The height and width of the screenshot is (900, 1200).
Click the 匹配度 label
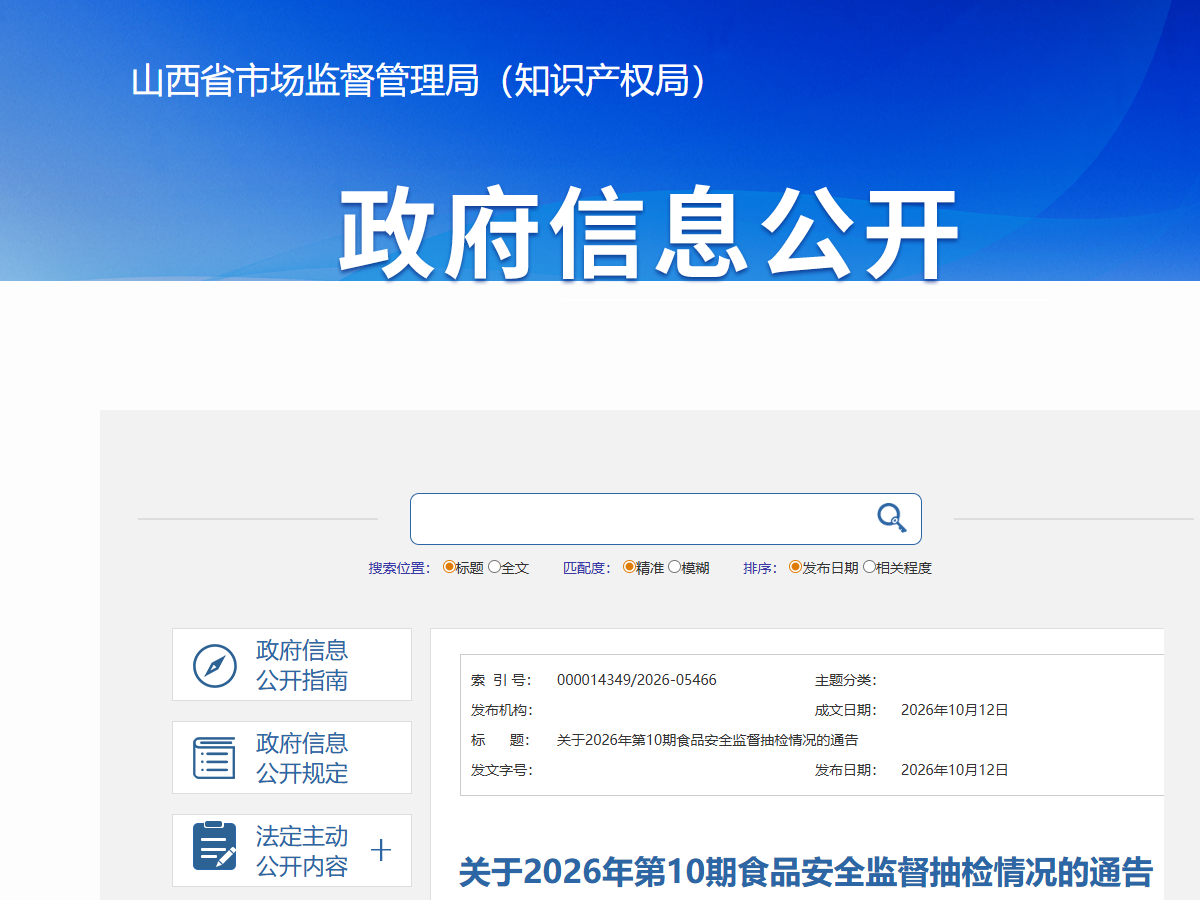click(586, 568)
